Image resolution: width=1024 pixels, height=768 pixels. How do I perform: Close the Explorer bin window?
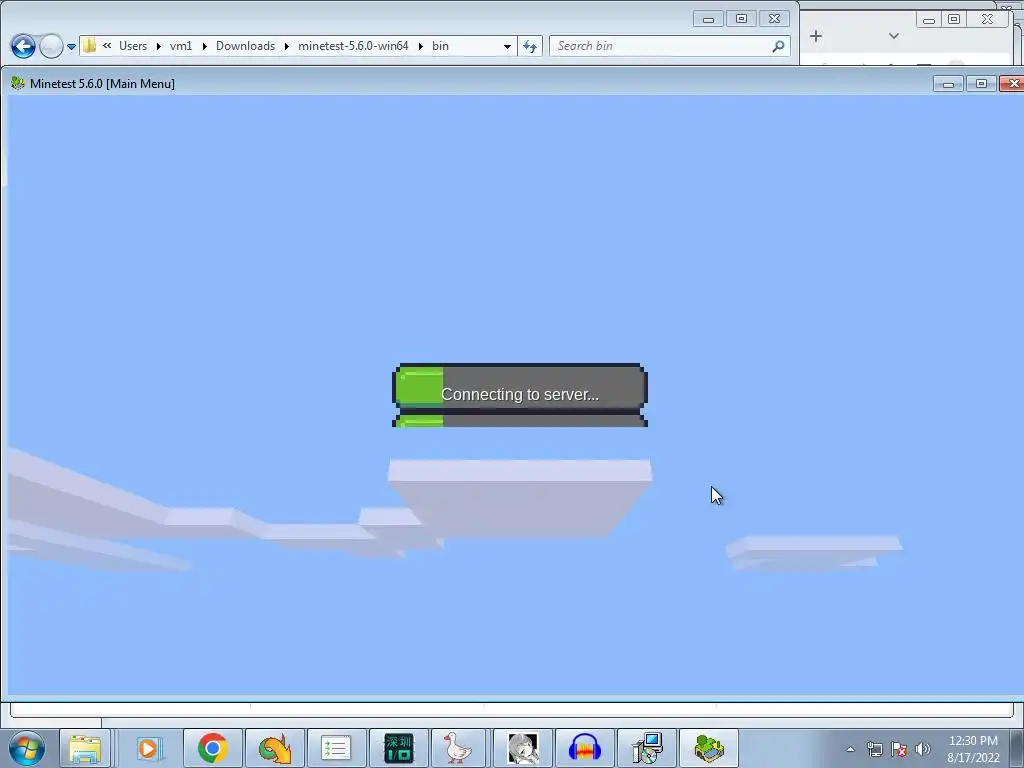point(775,19)
